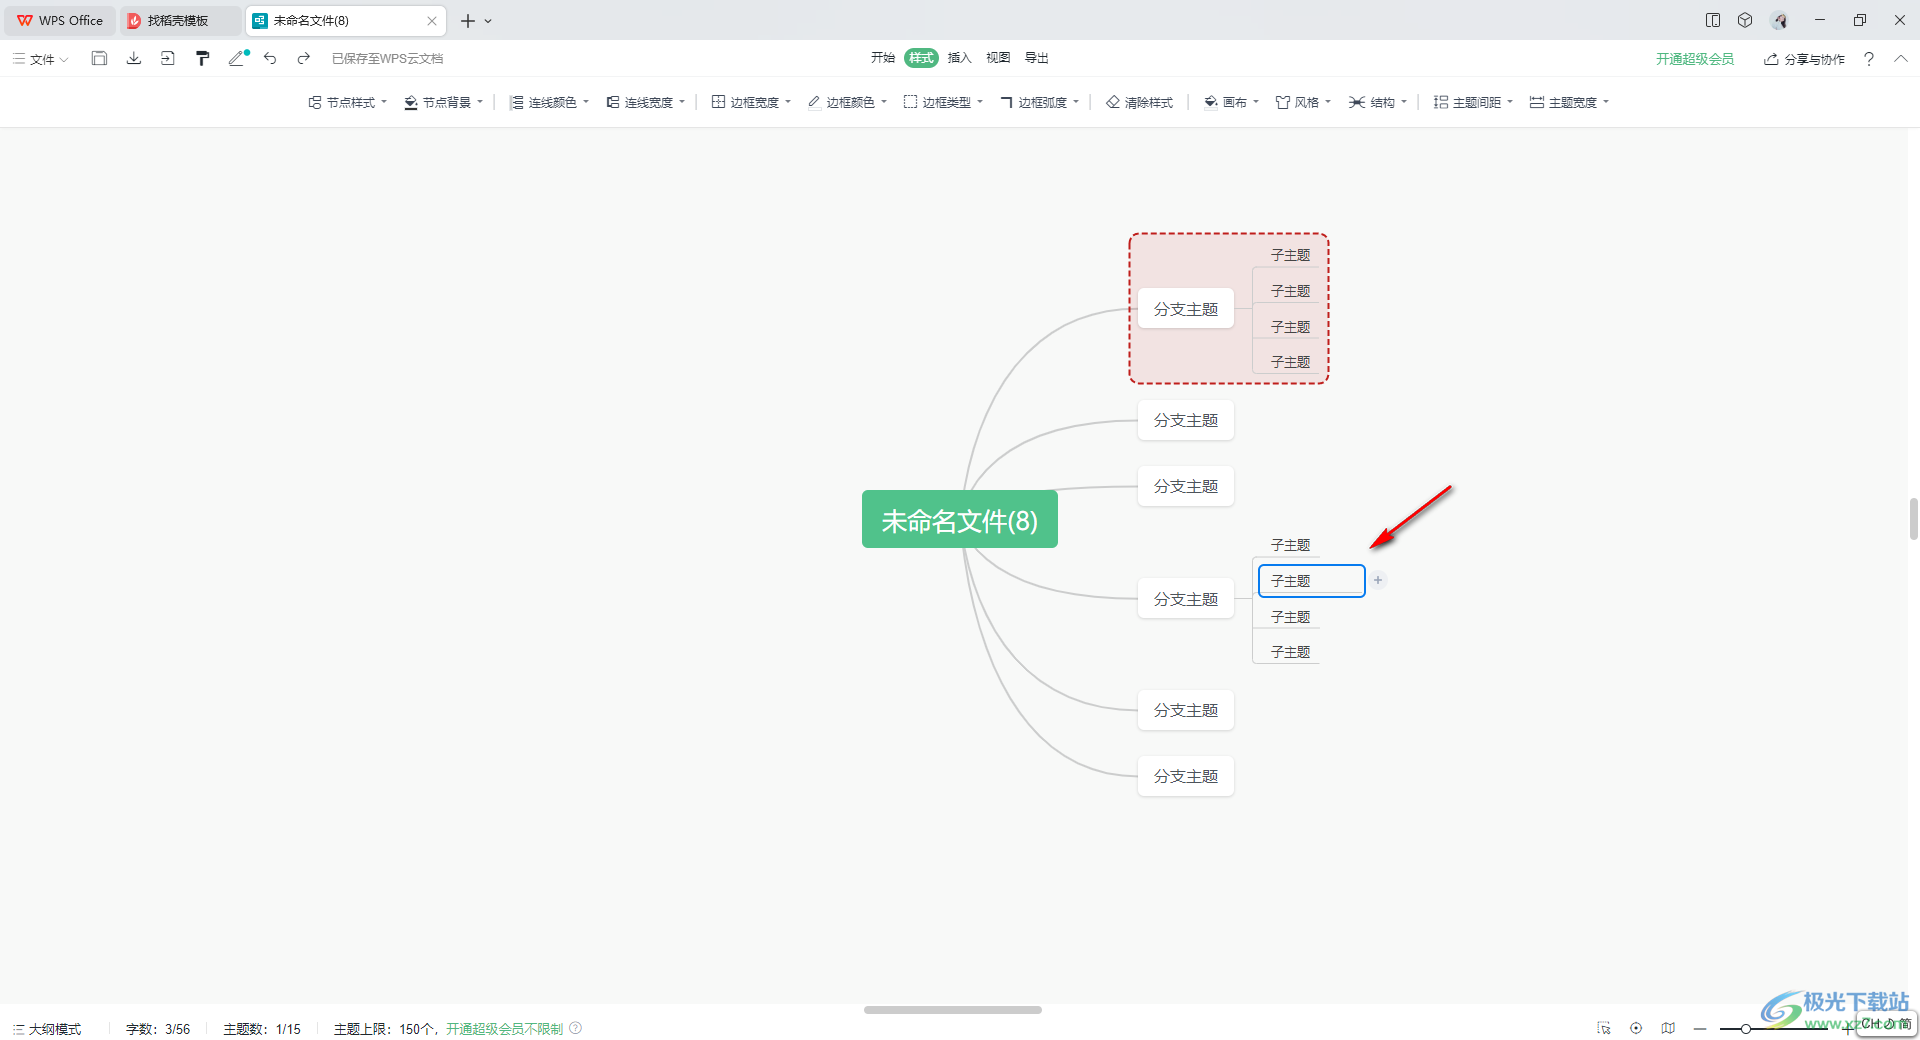Open the 边框颜色 dropdown
1920x1040 pixels.
coord(848,102)
